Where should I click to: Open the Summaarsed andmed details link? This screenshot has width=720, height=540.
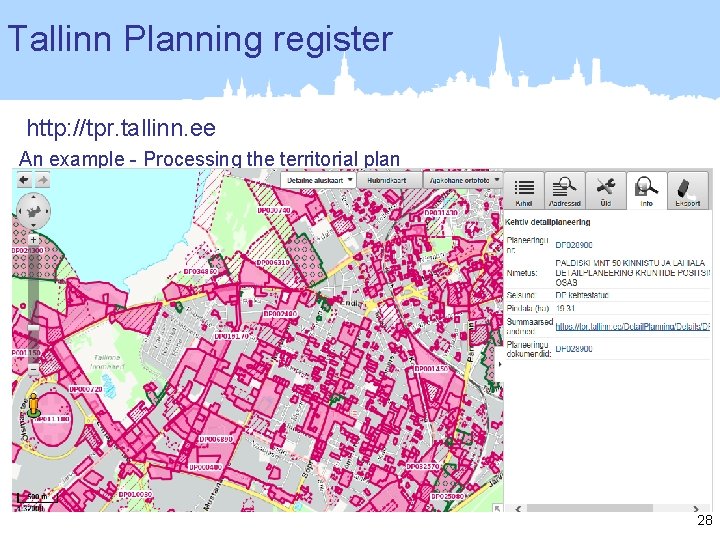click(633, 326)
